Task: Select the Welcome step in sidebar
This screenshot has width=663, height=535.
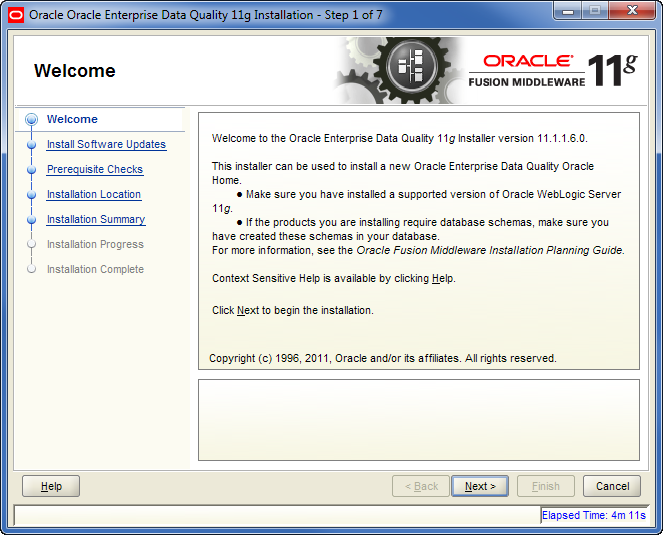Action: (x=72, y=120)
